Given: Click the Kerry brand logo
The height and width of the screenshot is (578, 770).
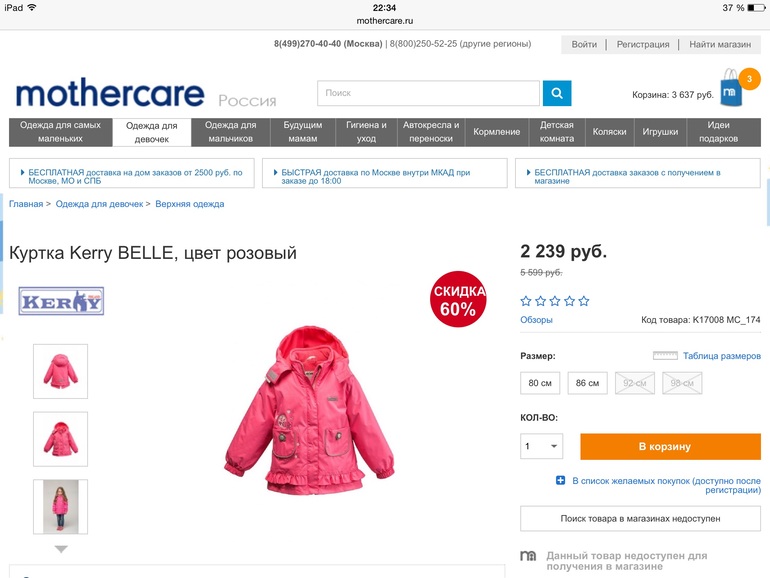Looking at the screenshot, I should coord(61,301).
